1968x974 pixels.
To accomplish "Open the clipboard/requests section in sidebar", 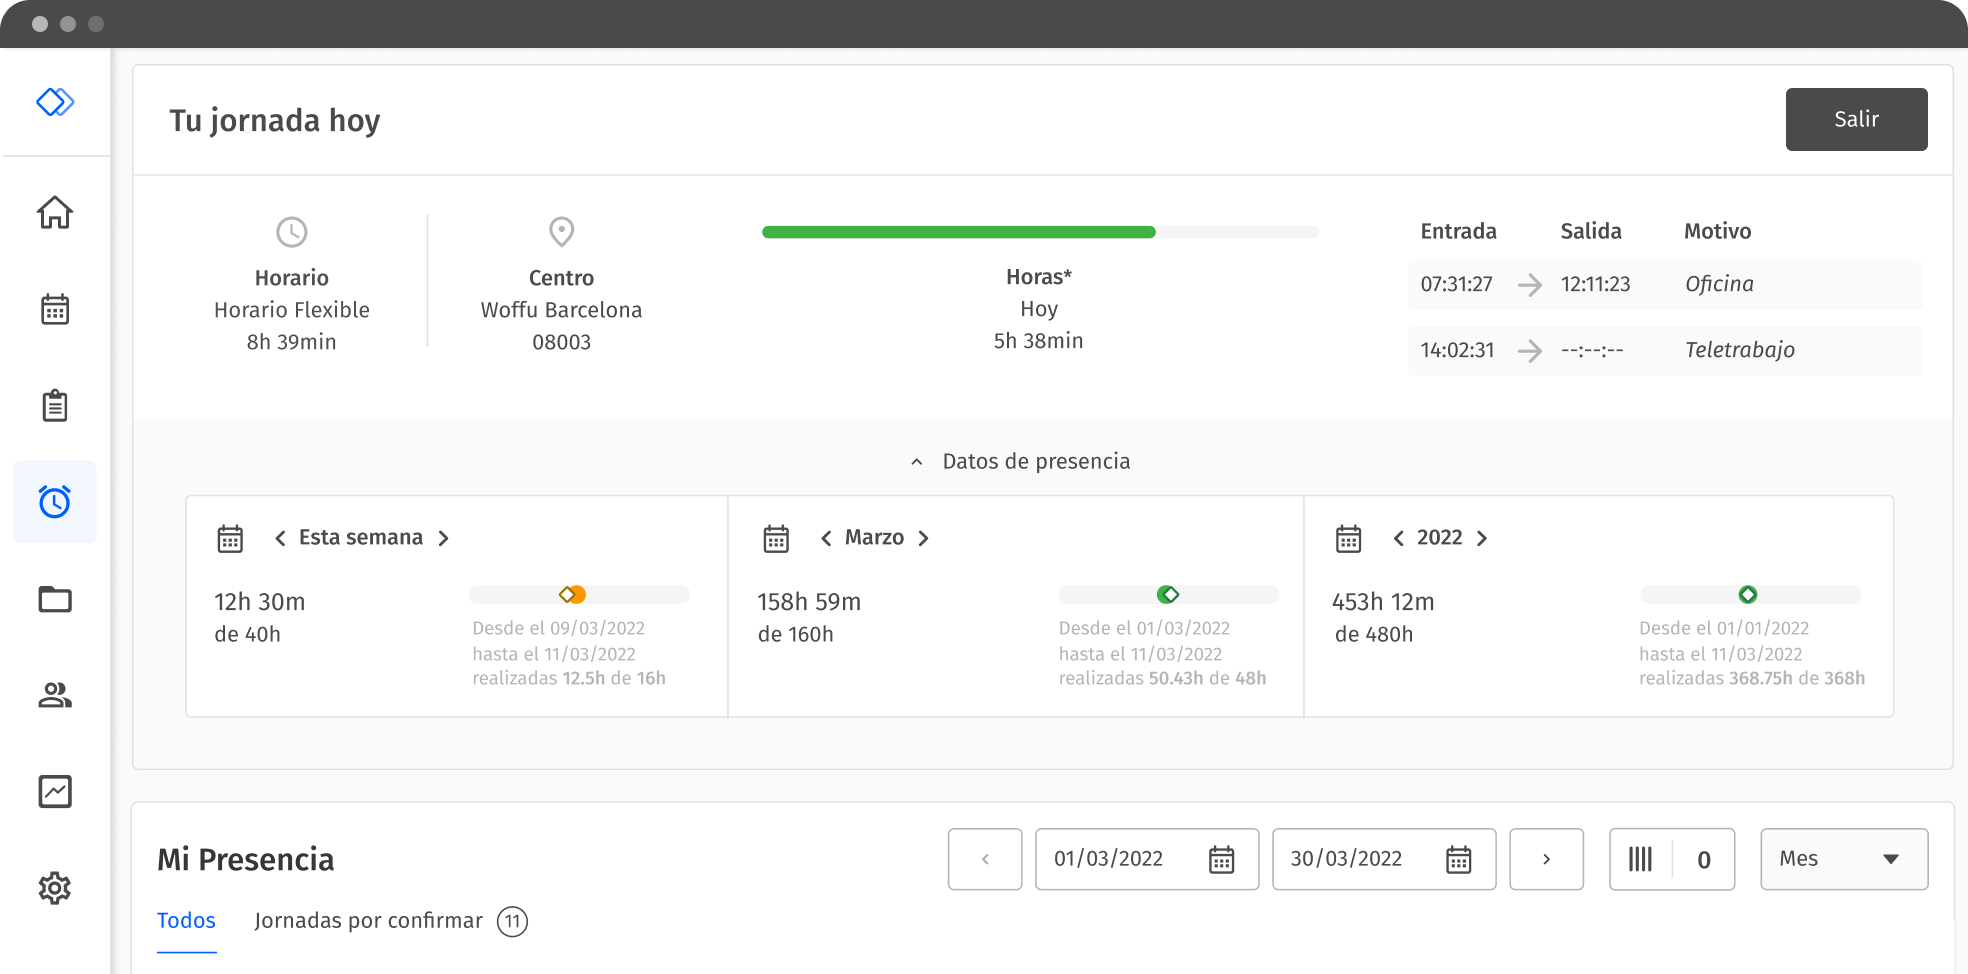I will click(55, 405).
